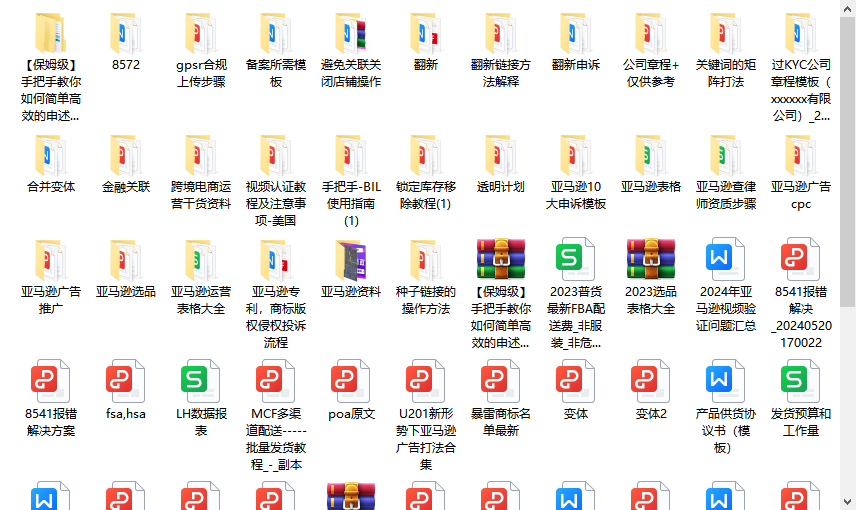Open the 亚马逊广告推广 folder
The image size is (856, 510).
[x=51, y=260]
